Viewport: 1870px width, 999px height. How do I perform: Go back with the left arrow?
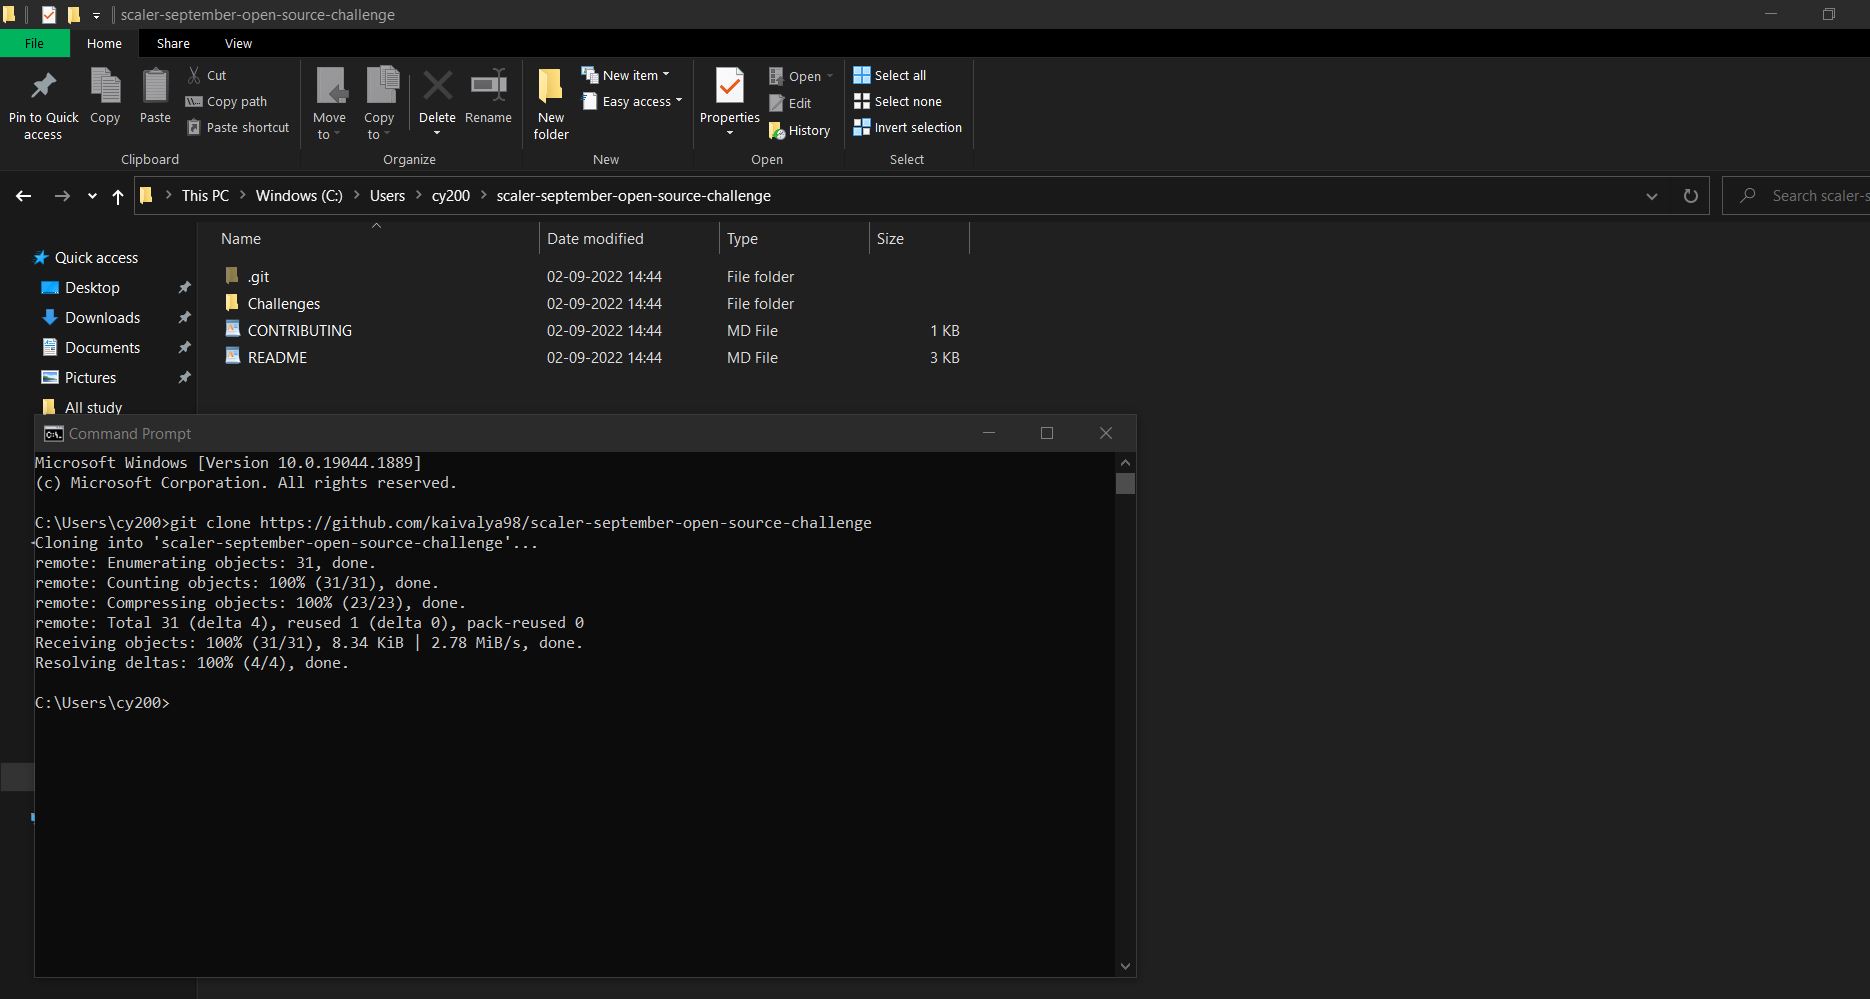pos(24,196)
